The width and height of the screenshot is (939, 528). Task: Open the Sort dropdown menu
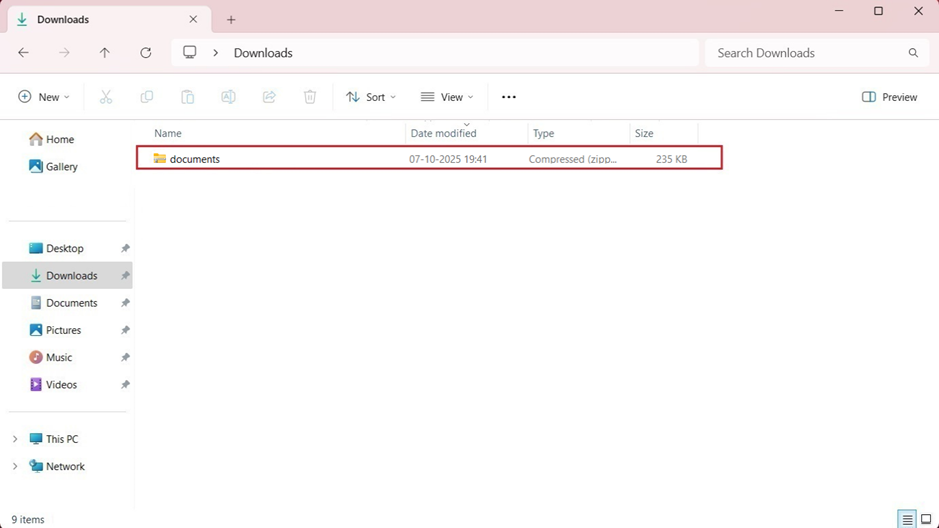(371, 97)
